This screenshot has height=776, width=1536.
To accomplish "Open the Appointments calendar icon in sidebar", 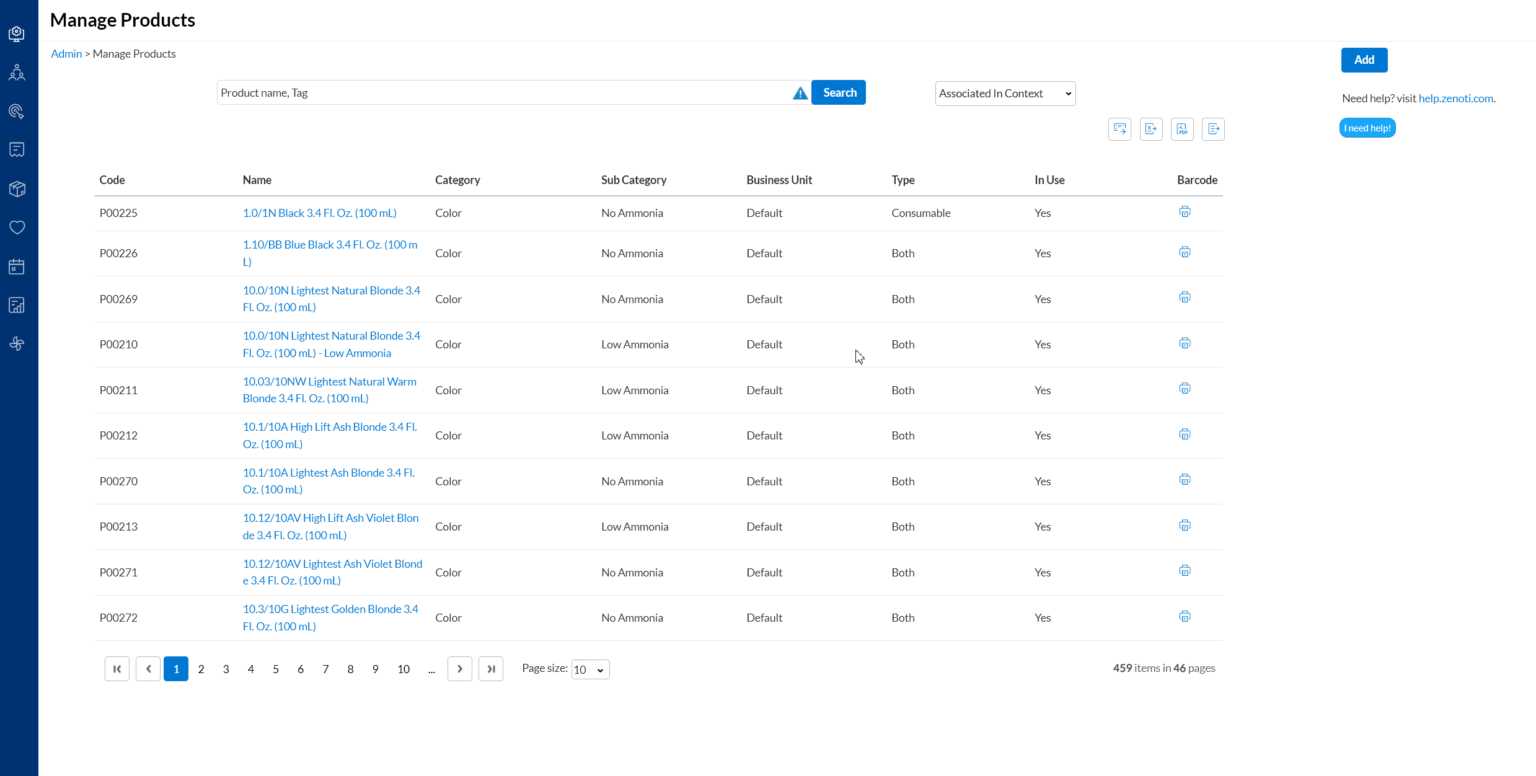I will click(x=16, y=266).
